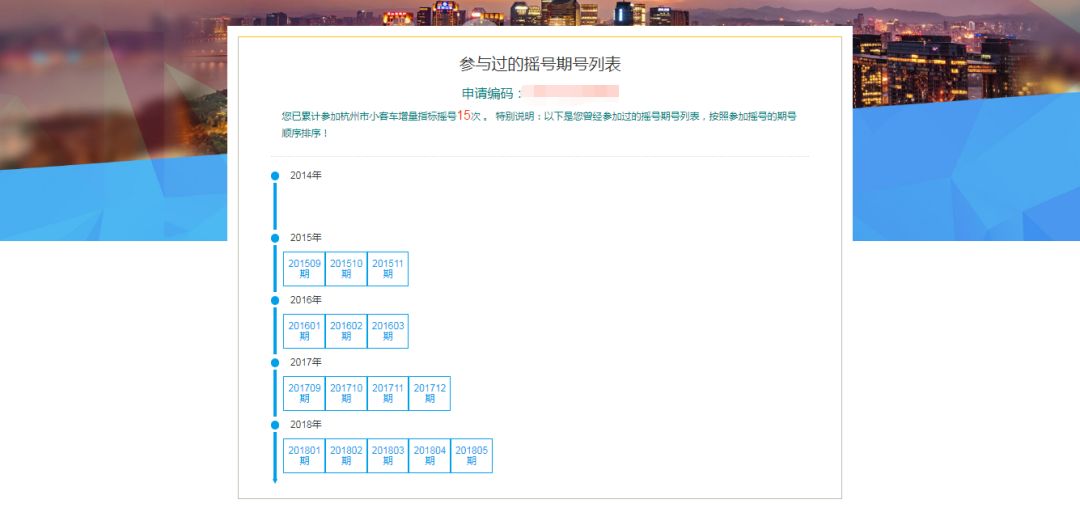This screenshot has height=508, width=1080.
Task: Click the 参与过的摇号期号列表 page heading
Action: 540,64
